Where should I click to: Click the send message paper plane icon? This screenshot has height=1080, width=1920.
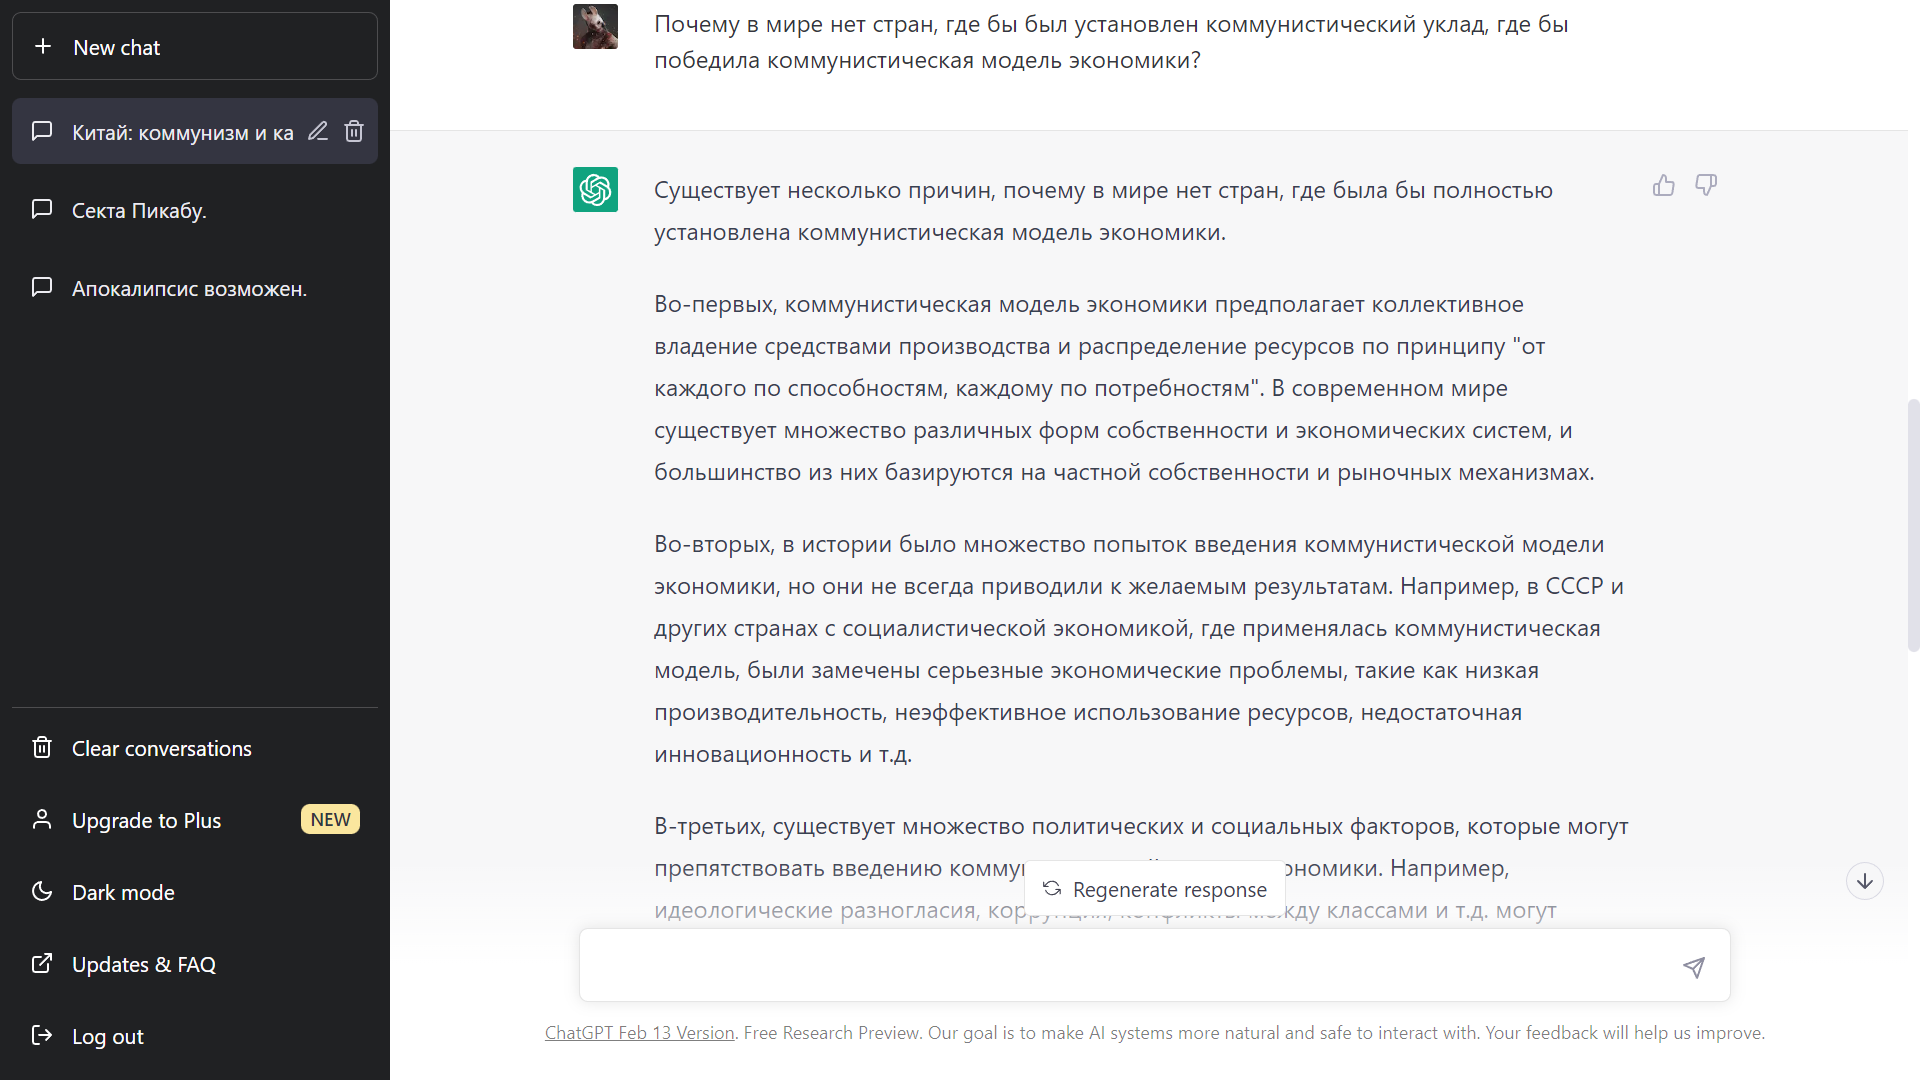click(1694, 967)
